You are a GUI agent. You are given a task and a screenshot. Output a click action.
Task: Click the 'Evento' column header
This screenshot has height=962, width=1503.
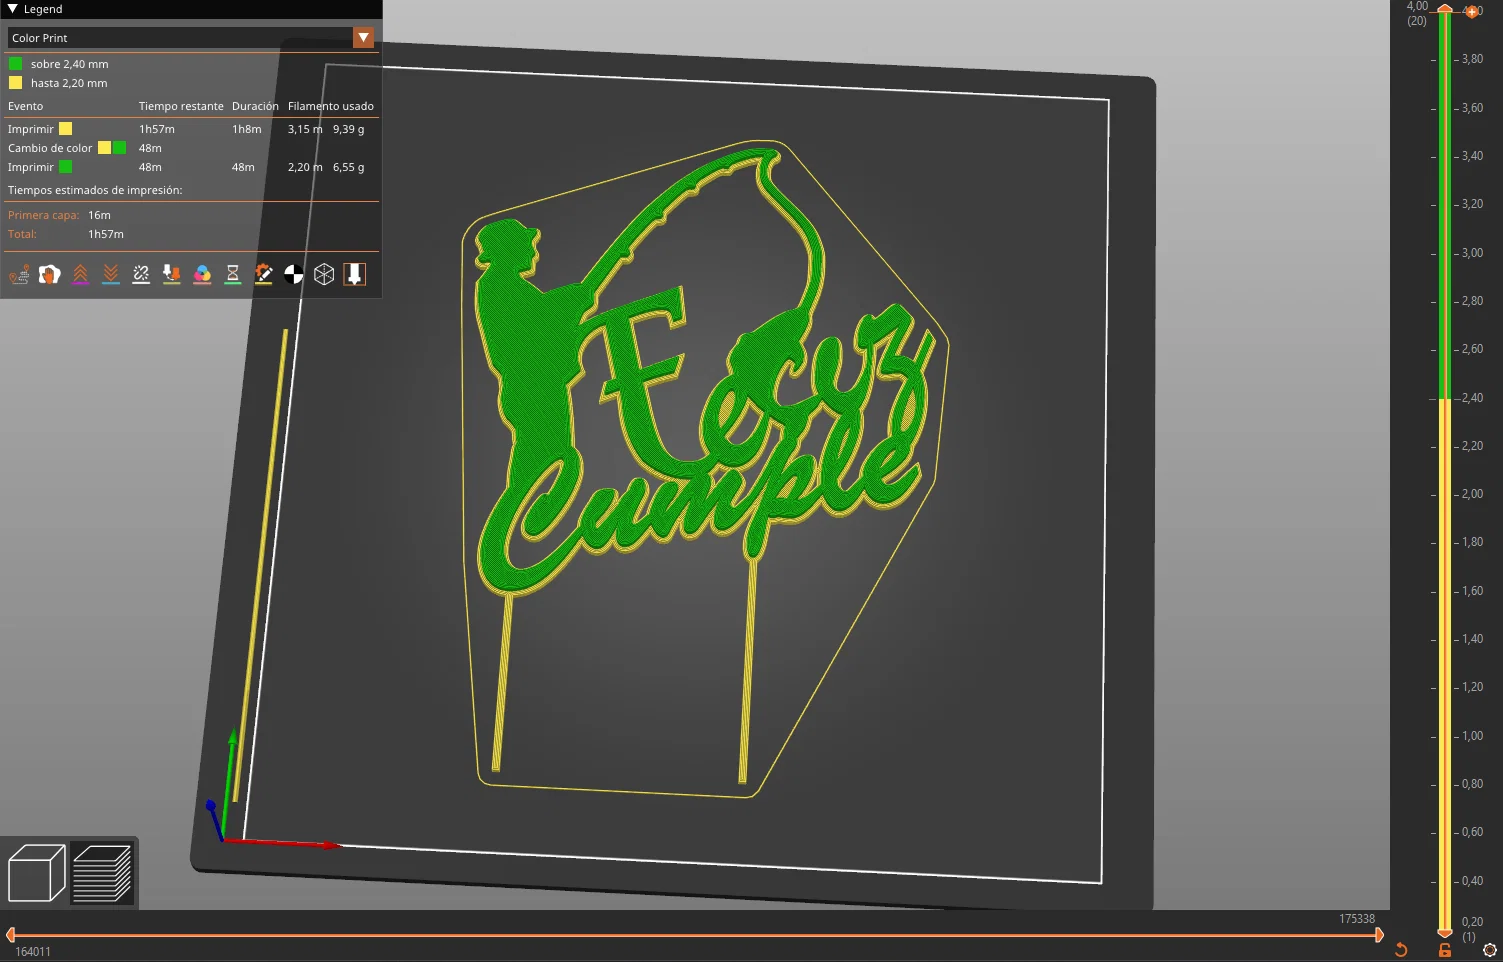pos(26,106)
